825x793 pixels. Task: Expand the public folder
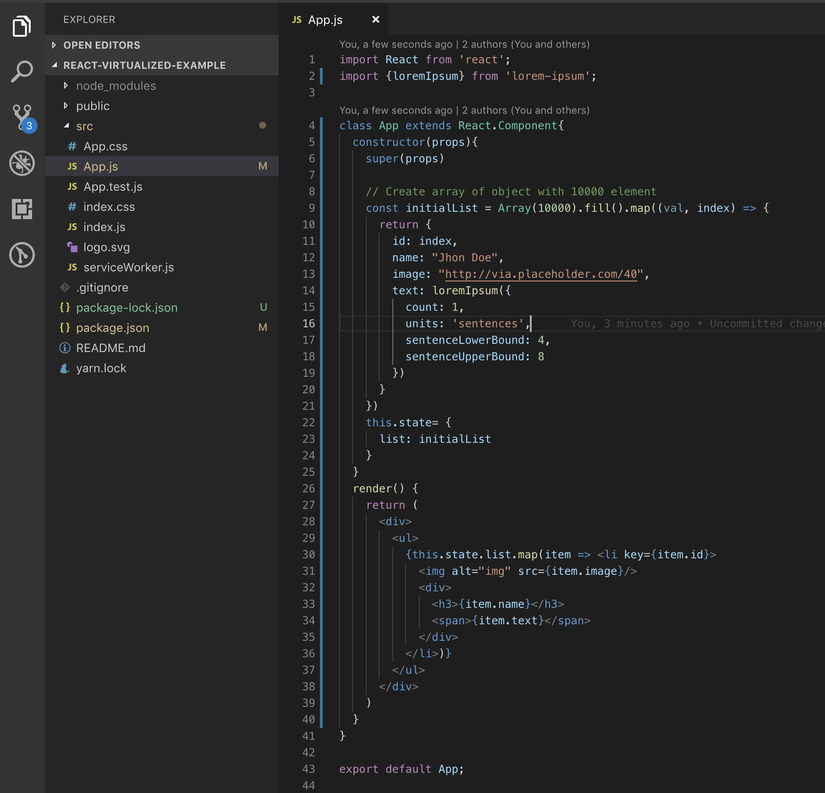[92, 106]
